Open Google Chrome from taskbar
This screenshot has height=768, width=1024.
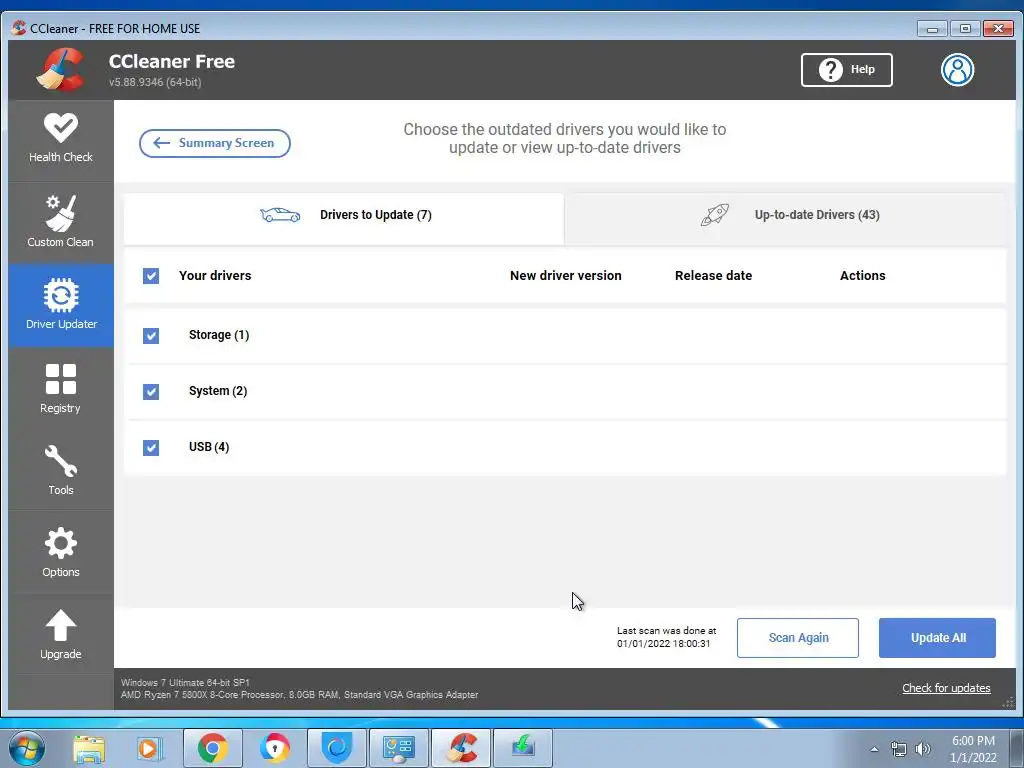point(213,748)
